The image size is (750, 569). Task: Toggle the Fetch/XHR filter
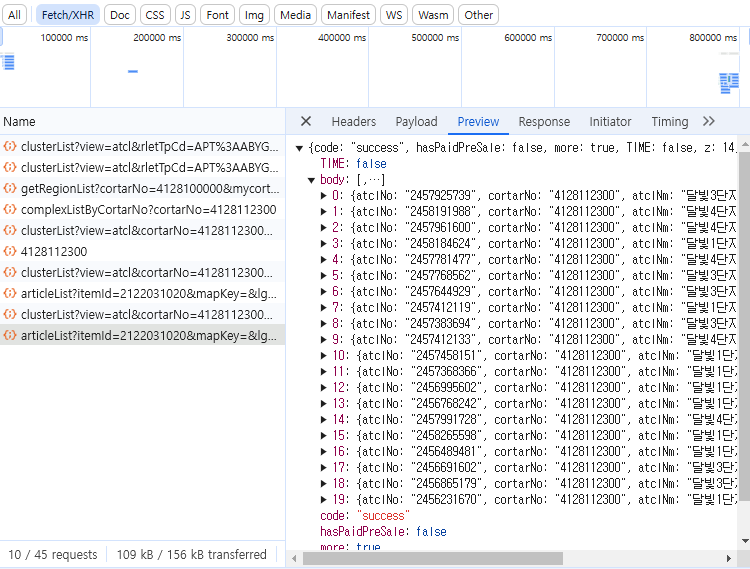pyautogui.click(x=68, y=15)
